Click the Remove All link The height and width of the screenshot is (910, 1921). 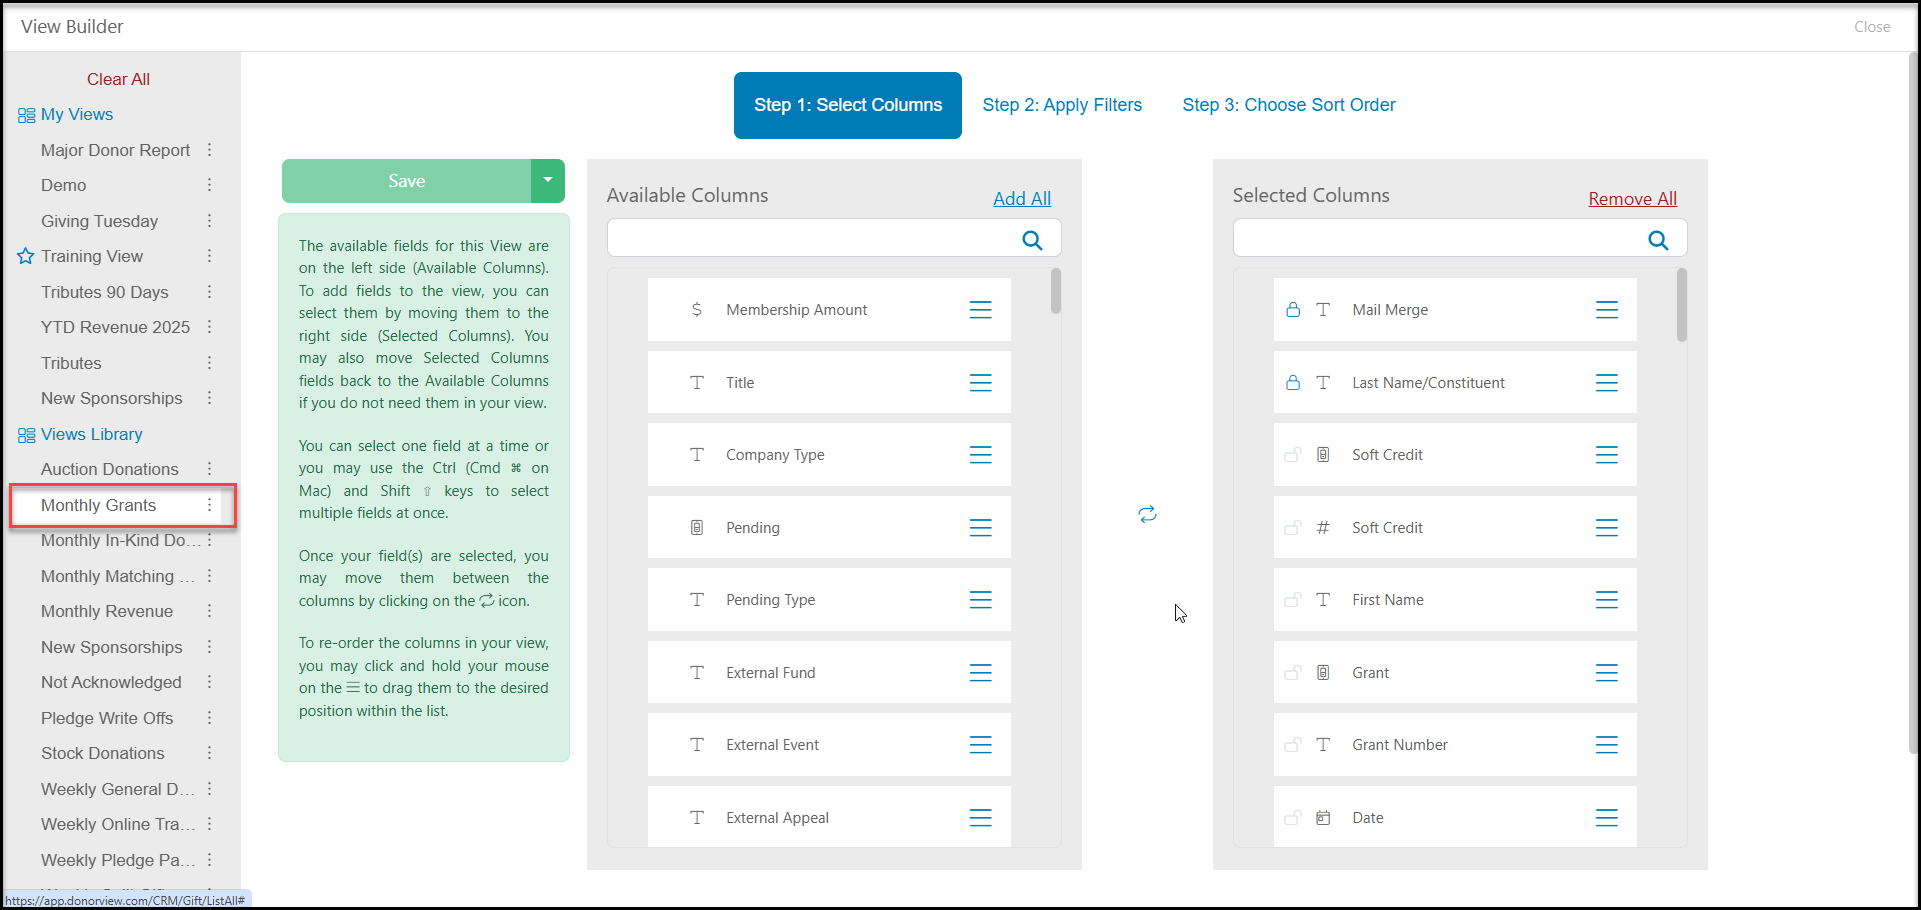[1632, 199]
